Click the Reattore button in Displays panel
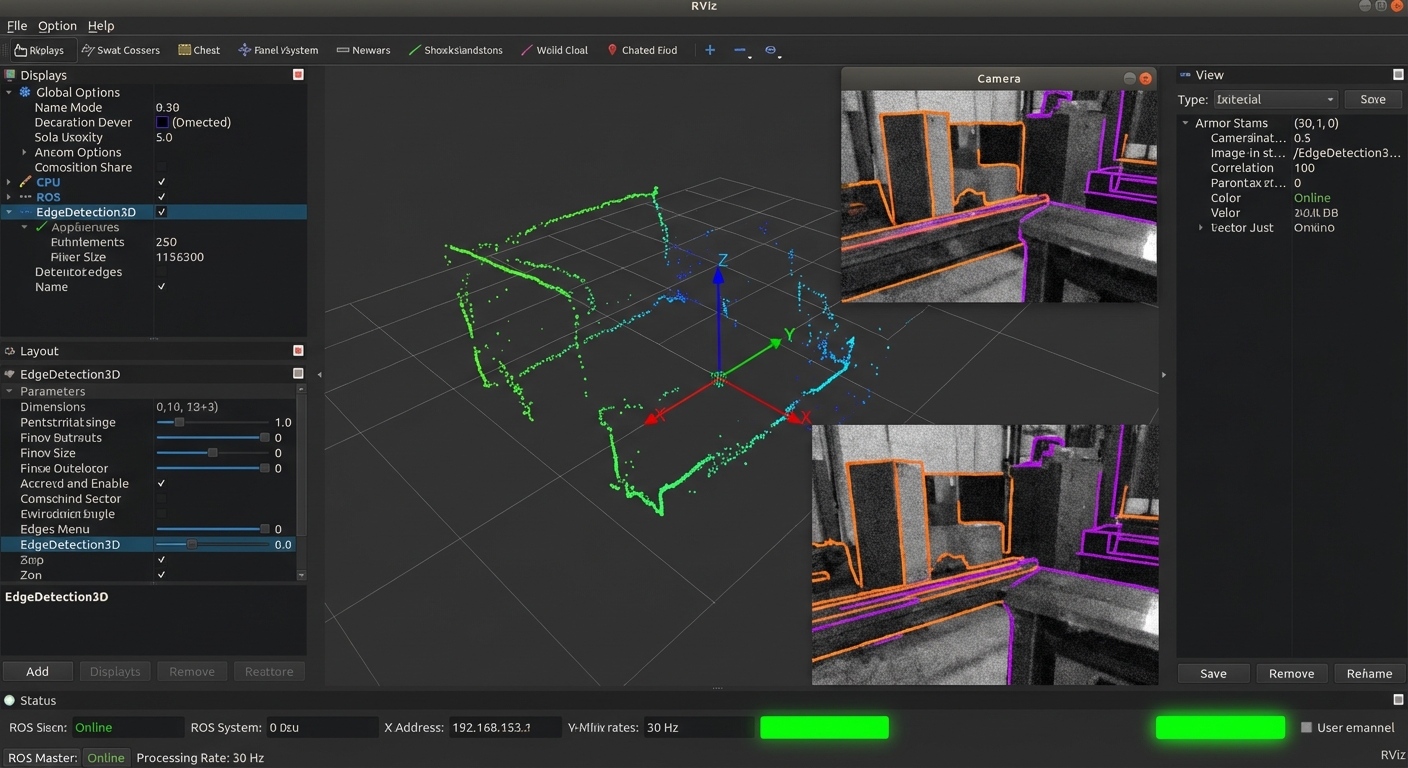 click(x=269, y=672)
